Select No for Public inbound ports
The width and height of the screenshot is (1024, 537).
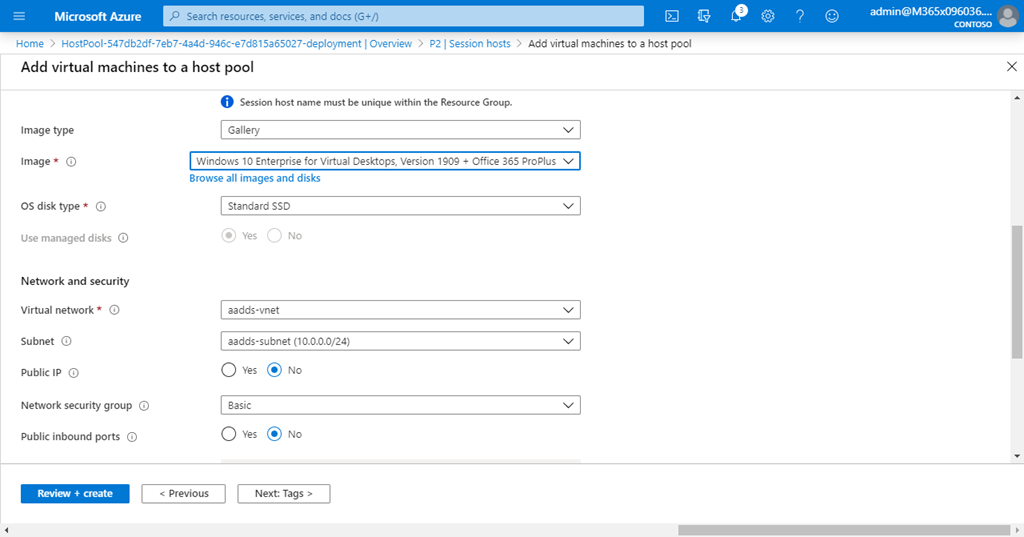[274, 434]
